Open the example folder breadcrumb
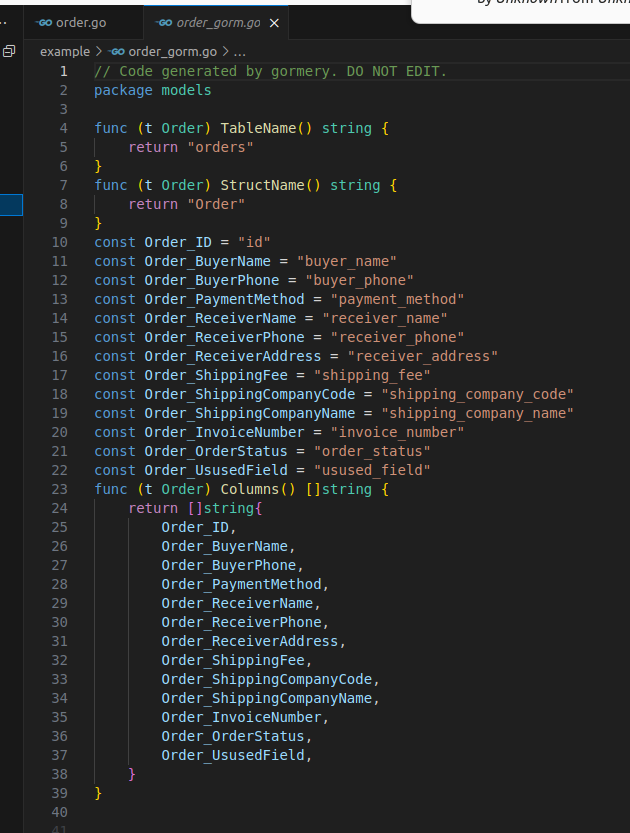Screen dimensions: 630x833 [x=64, y=51]
